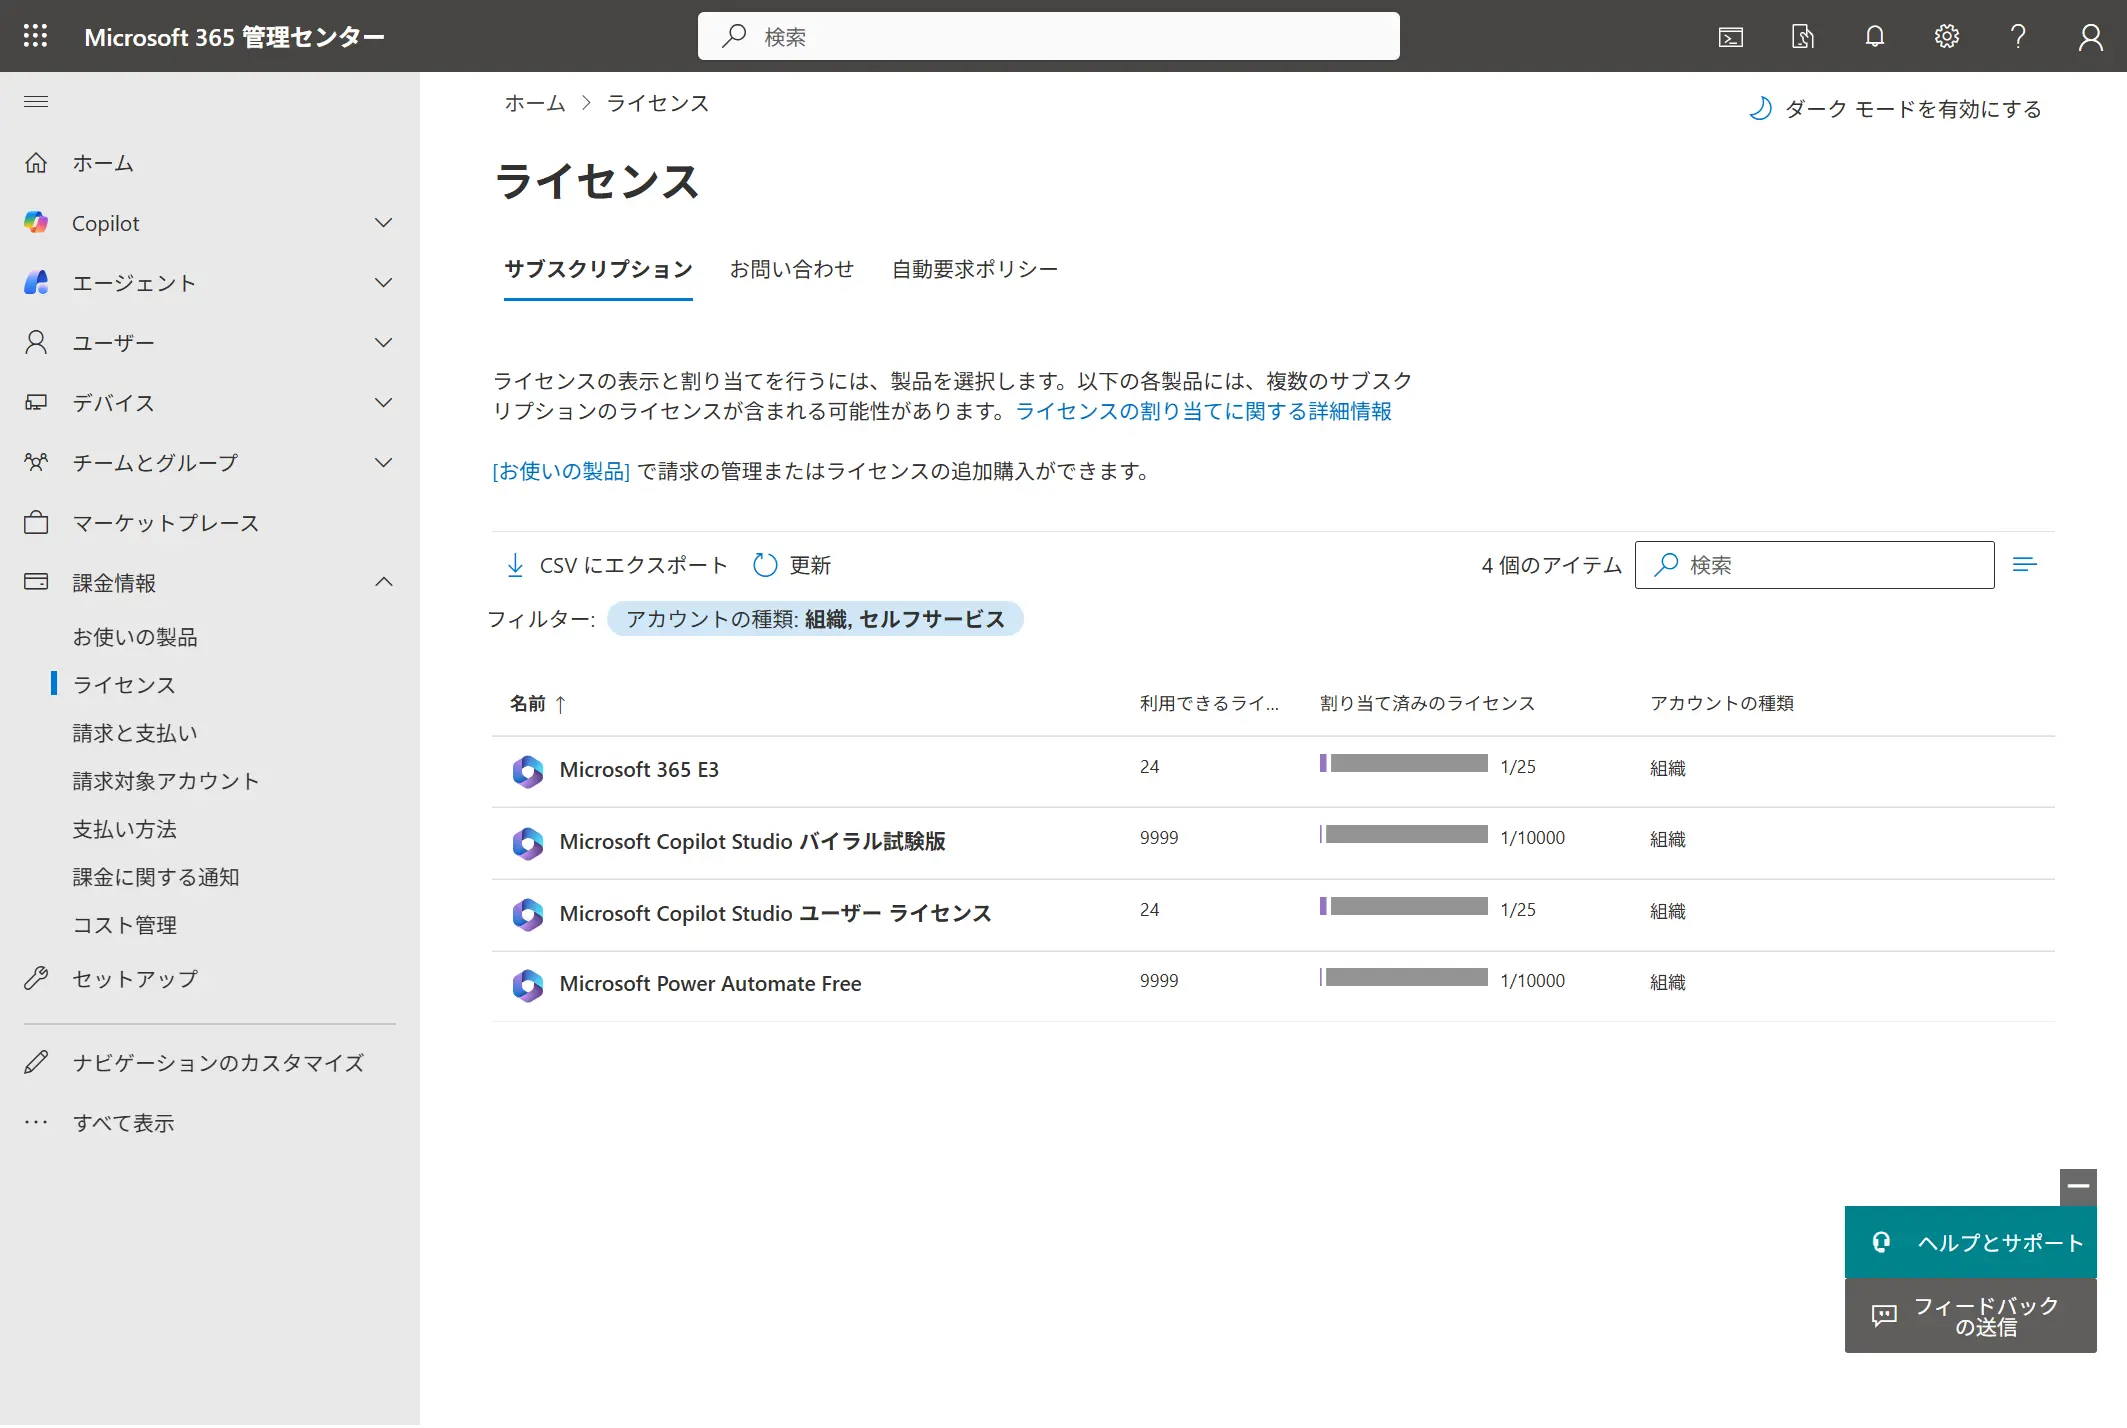
Task: Open the お使いの製品 link
Action: click(x=561, y=471)
